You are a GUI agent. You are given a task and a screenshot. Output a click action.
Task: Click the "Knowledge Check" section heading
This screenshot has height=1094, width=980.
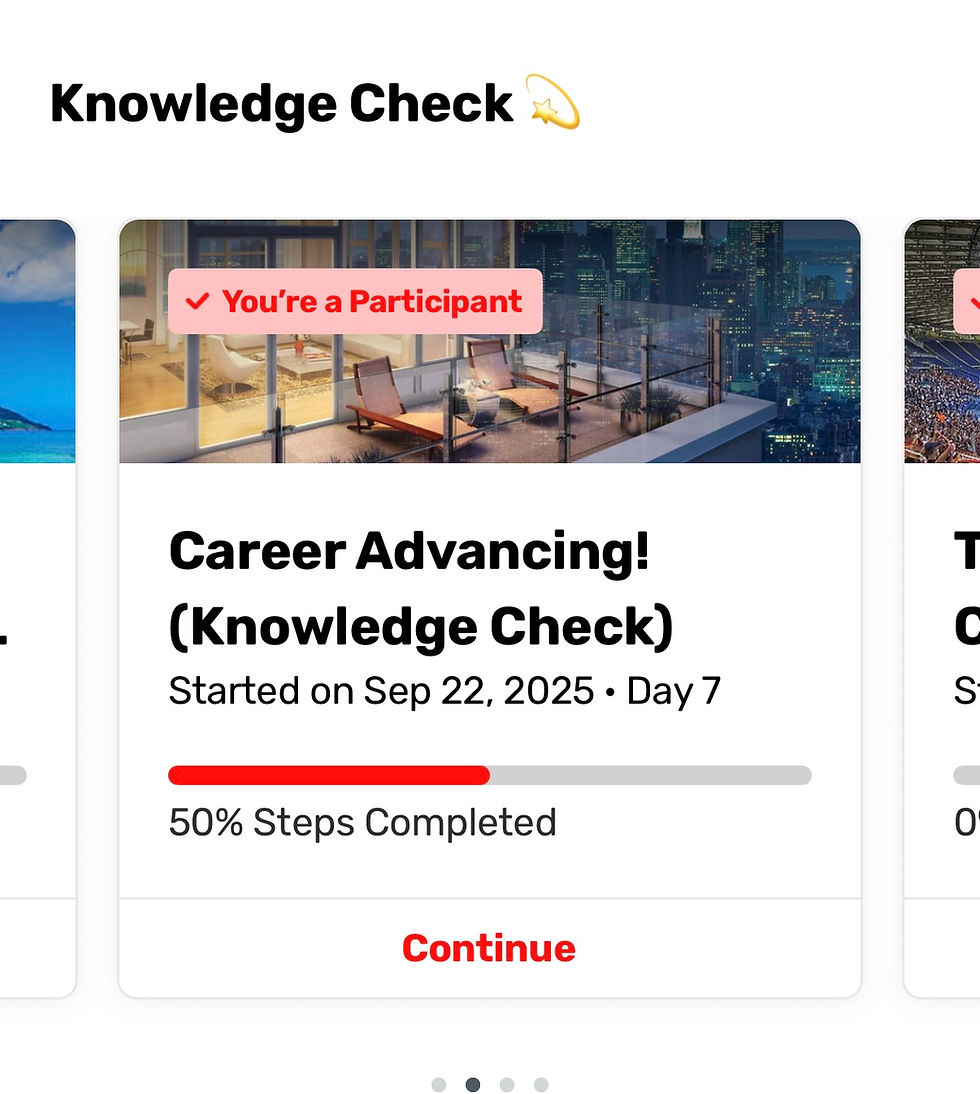tap(281, 104)
